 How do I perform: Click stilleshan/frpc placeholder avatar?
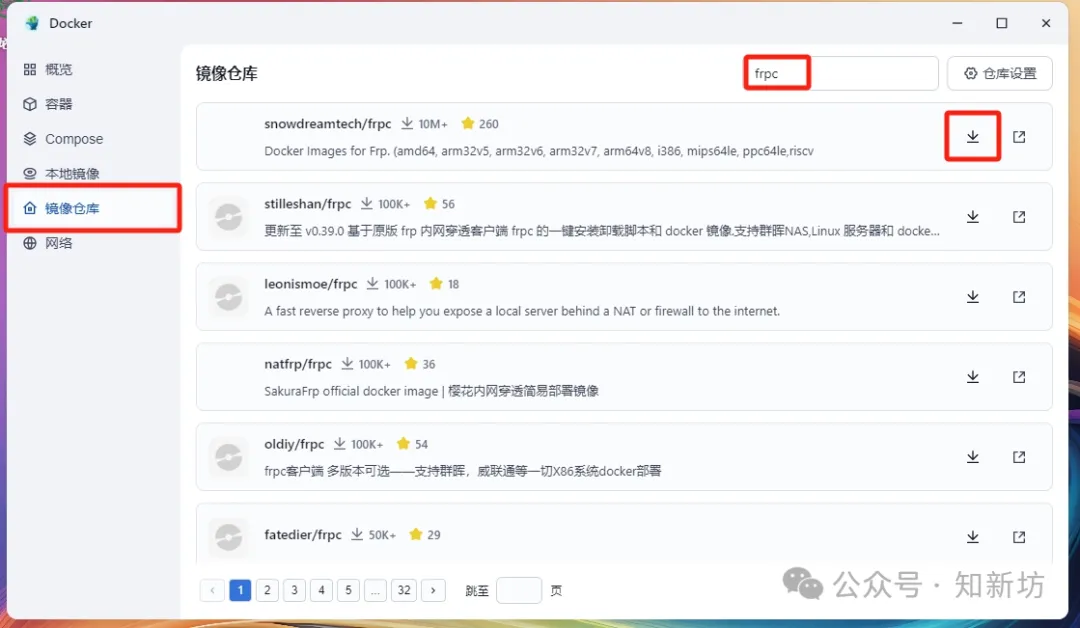(229, 217)
